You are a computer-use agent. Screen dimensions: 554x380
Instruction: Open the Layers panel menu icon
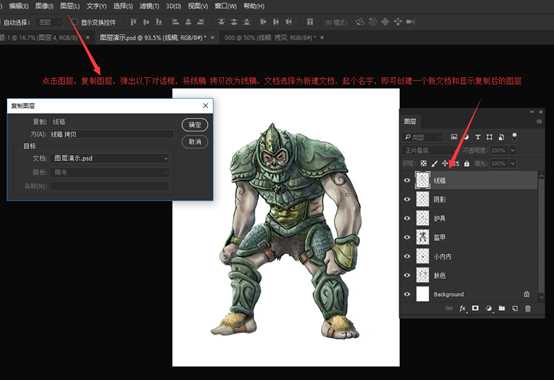click(x=539, y=121)
